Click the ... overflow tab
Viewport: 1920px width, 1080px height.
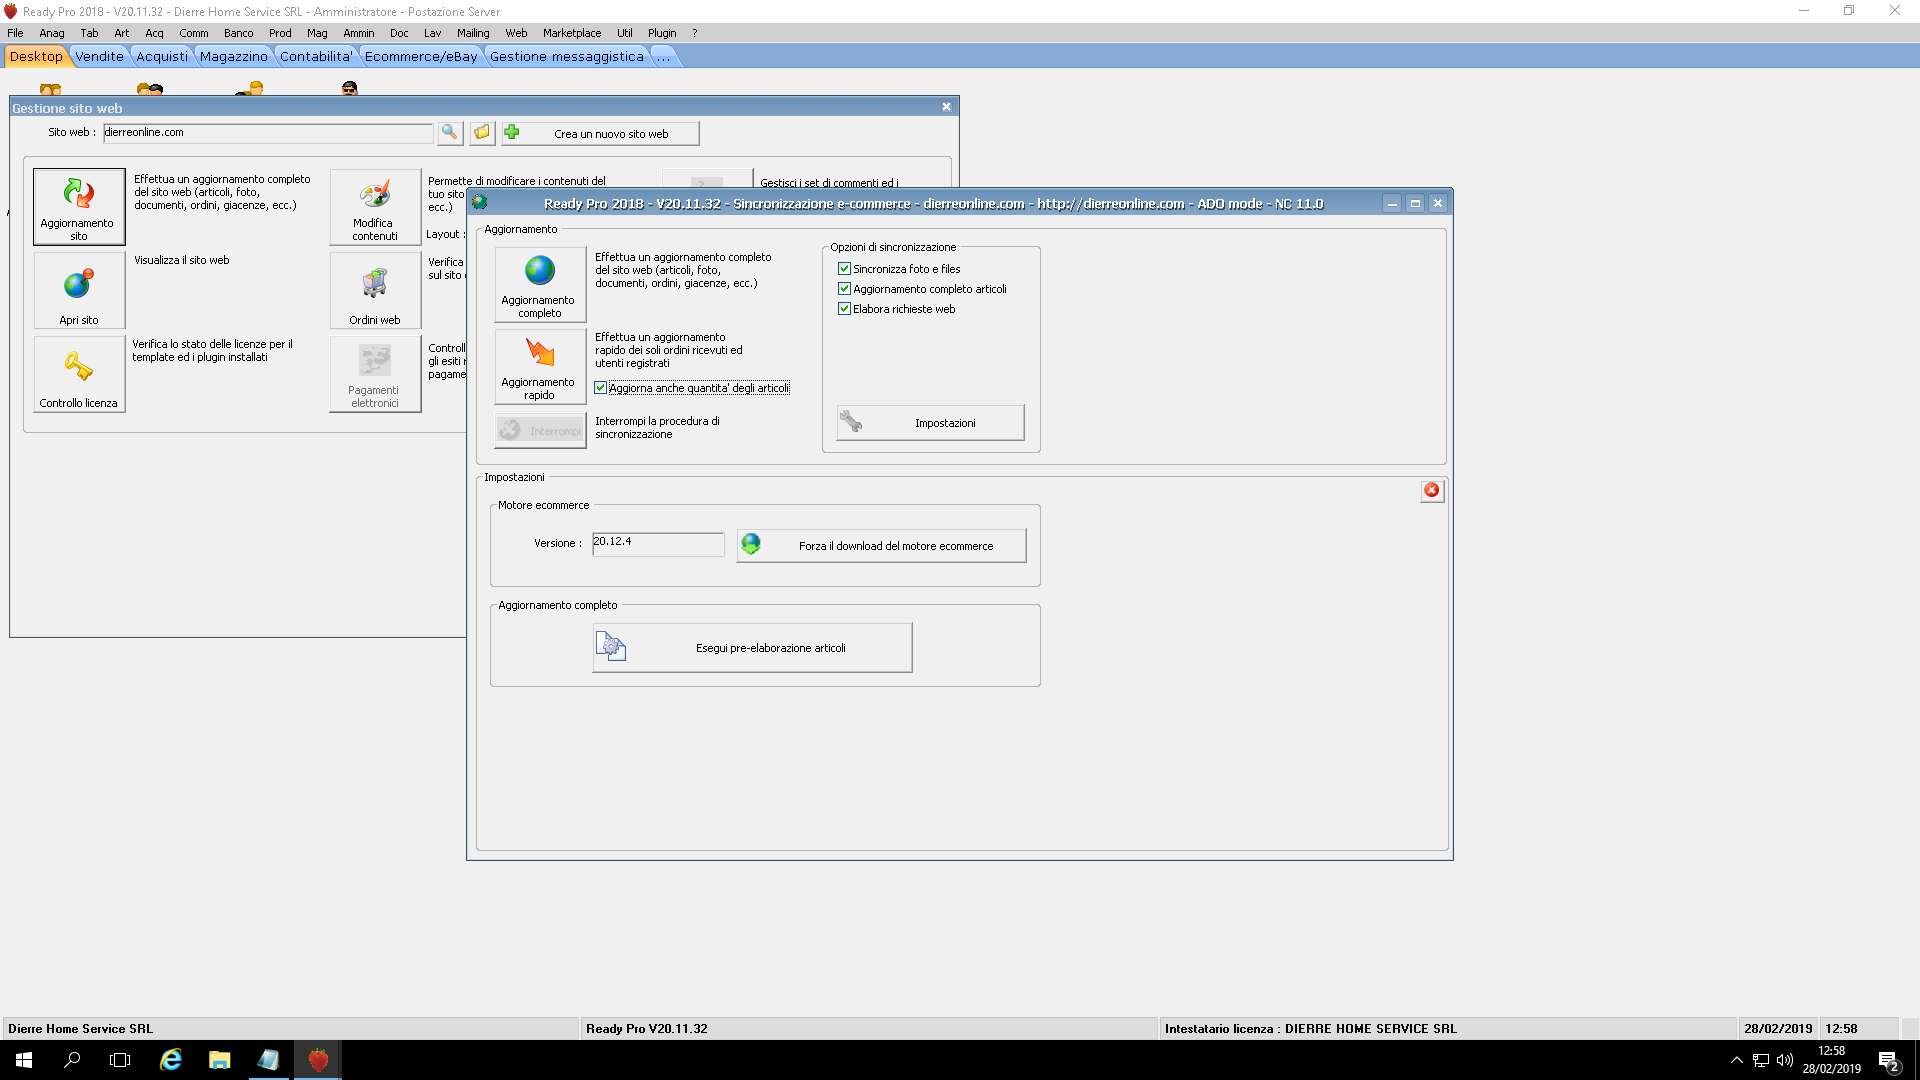click(664, 56)
